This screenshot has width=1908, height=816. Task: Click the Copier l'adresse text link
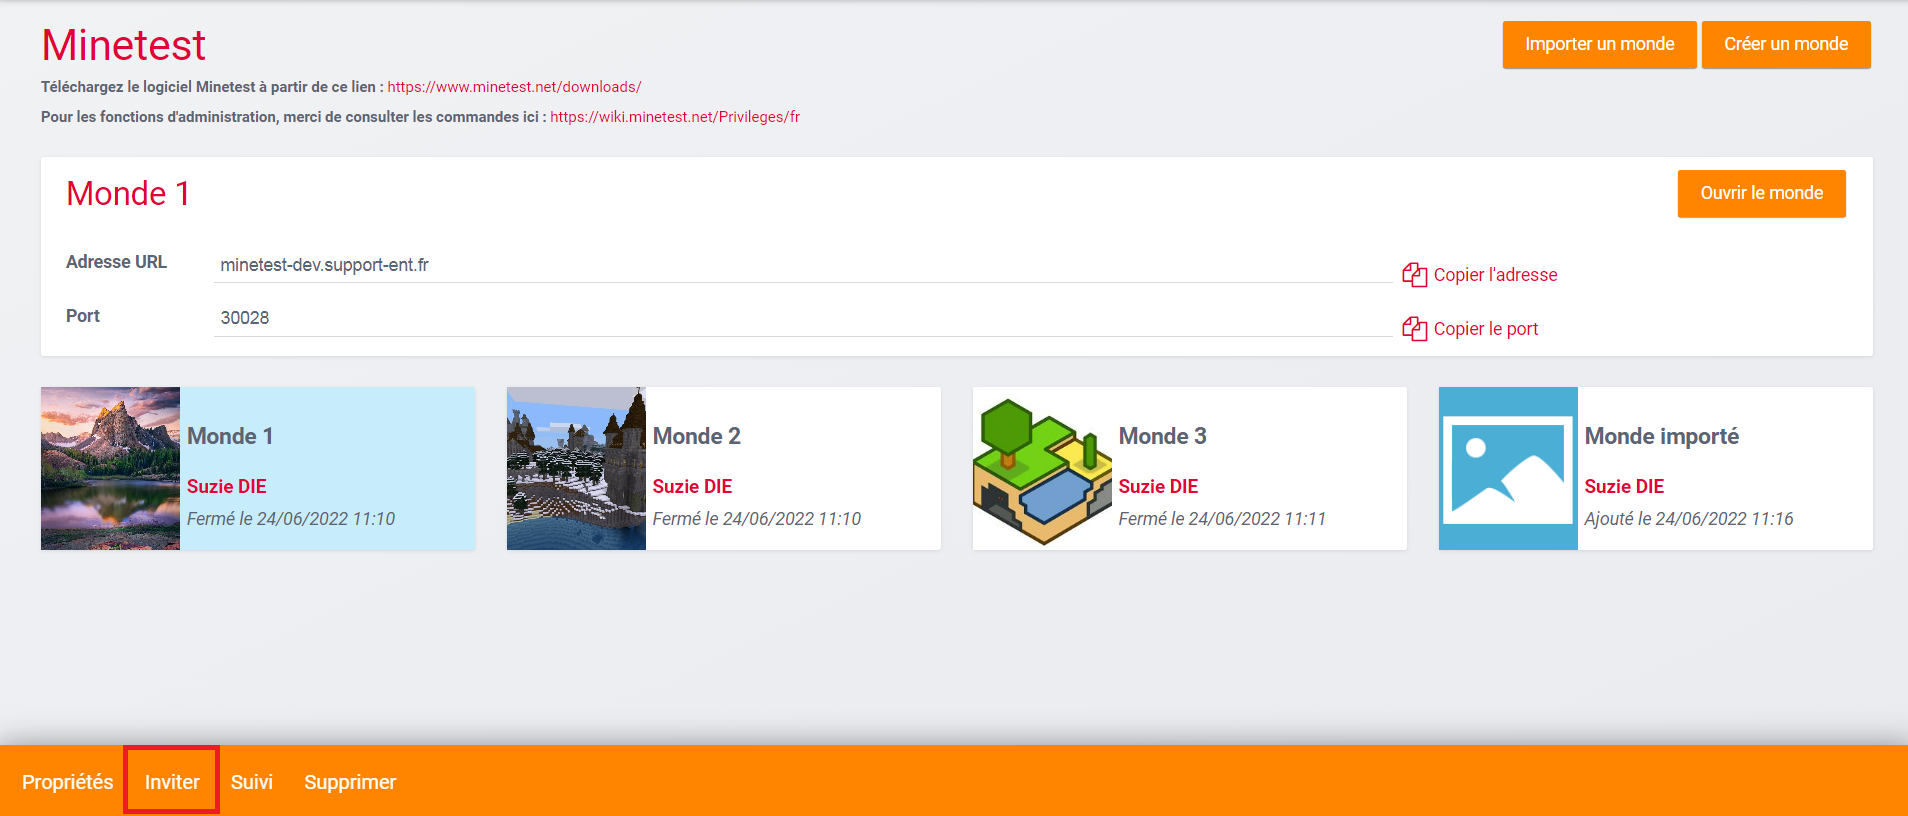pyautogui.click(x=1495, y=275)
